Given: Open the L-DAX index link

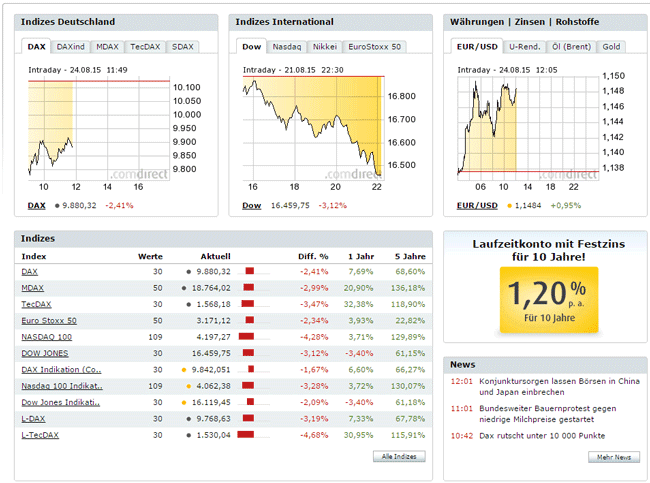Looking at the screenshot, I should pyautogui.click(x=33, y=419).
